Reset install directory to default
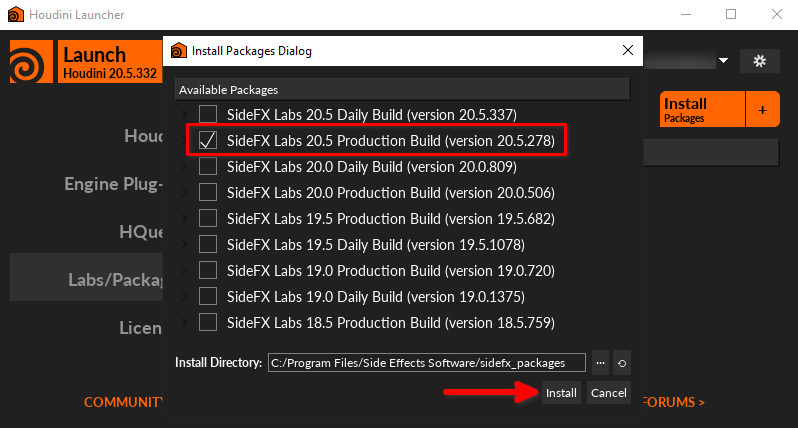 click(622, 363)
